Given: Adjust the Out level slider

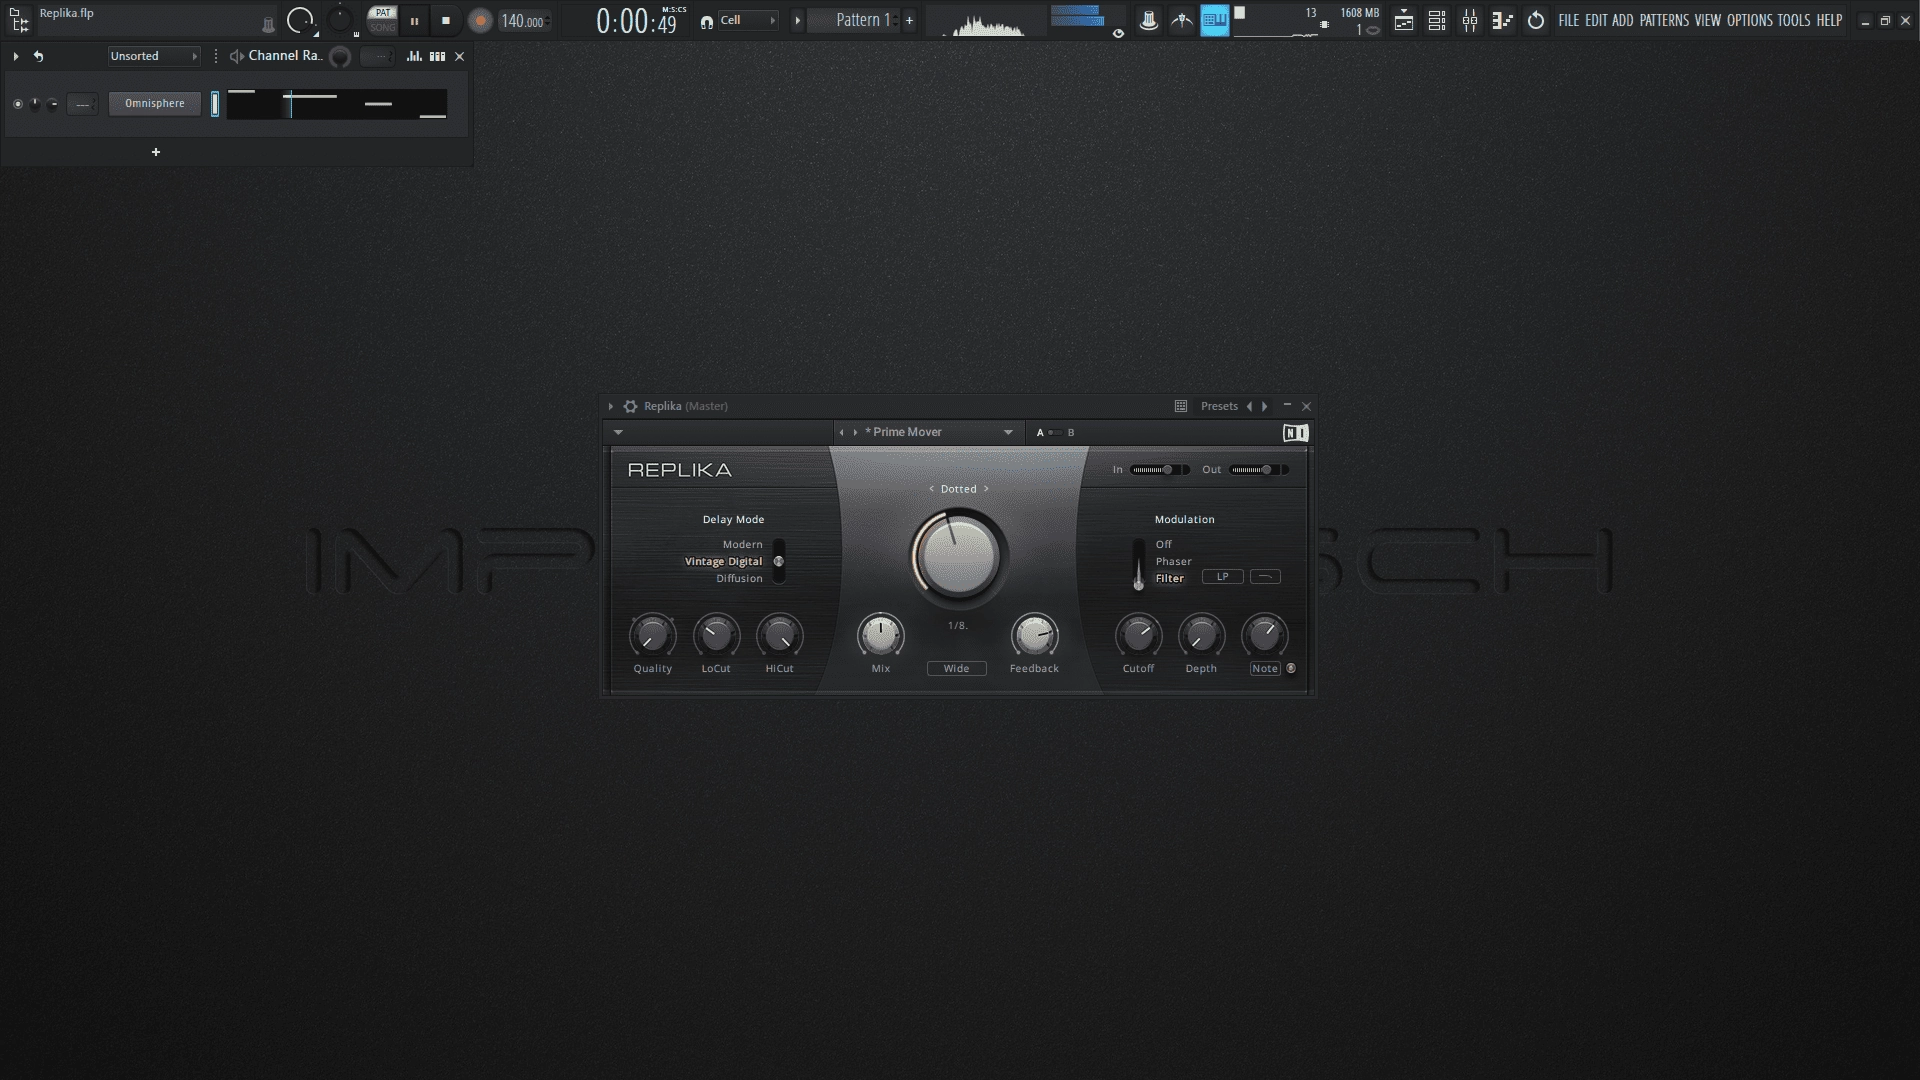Looking at the screenshot, I should click(x=1259, y=469).
